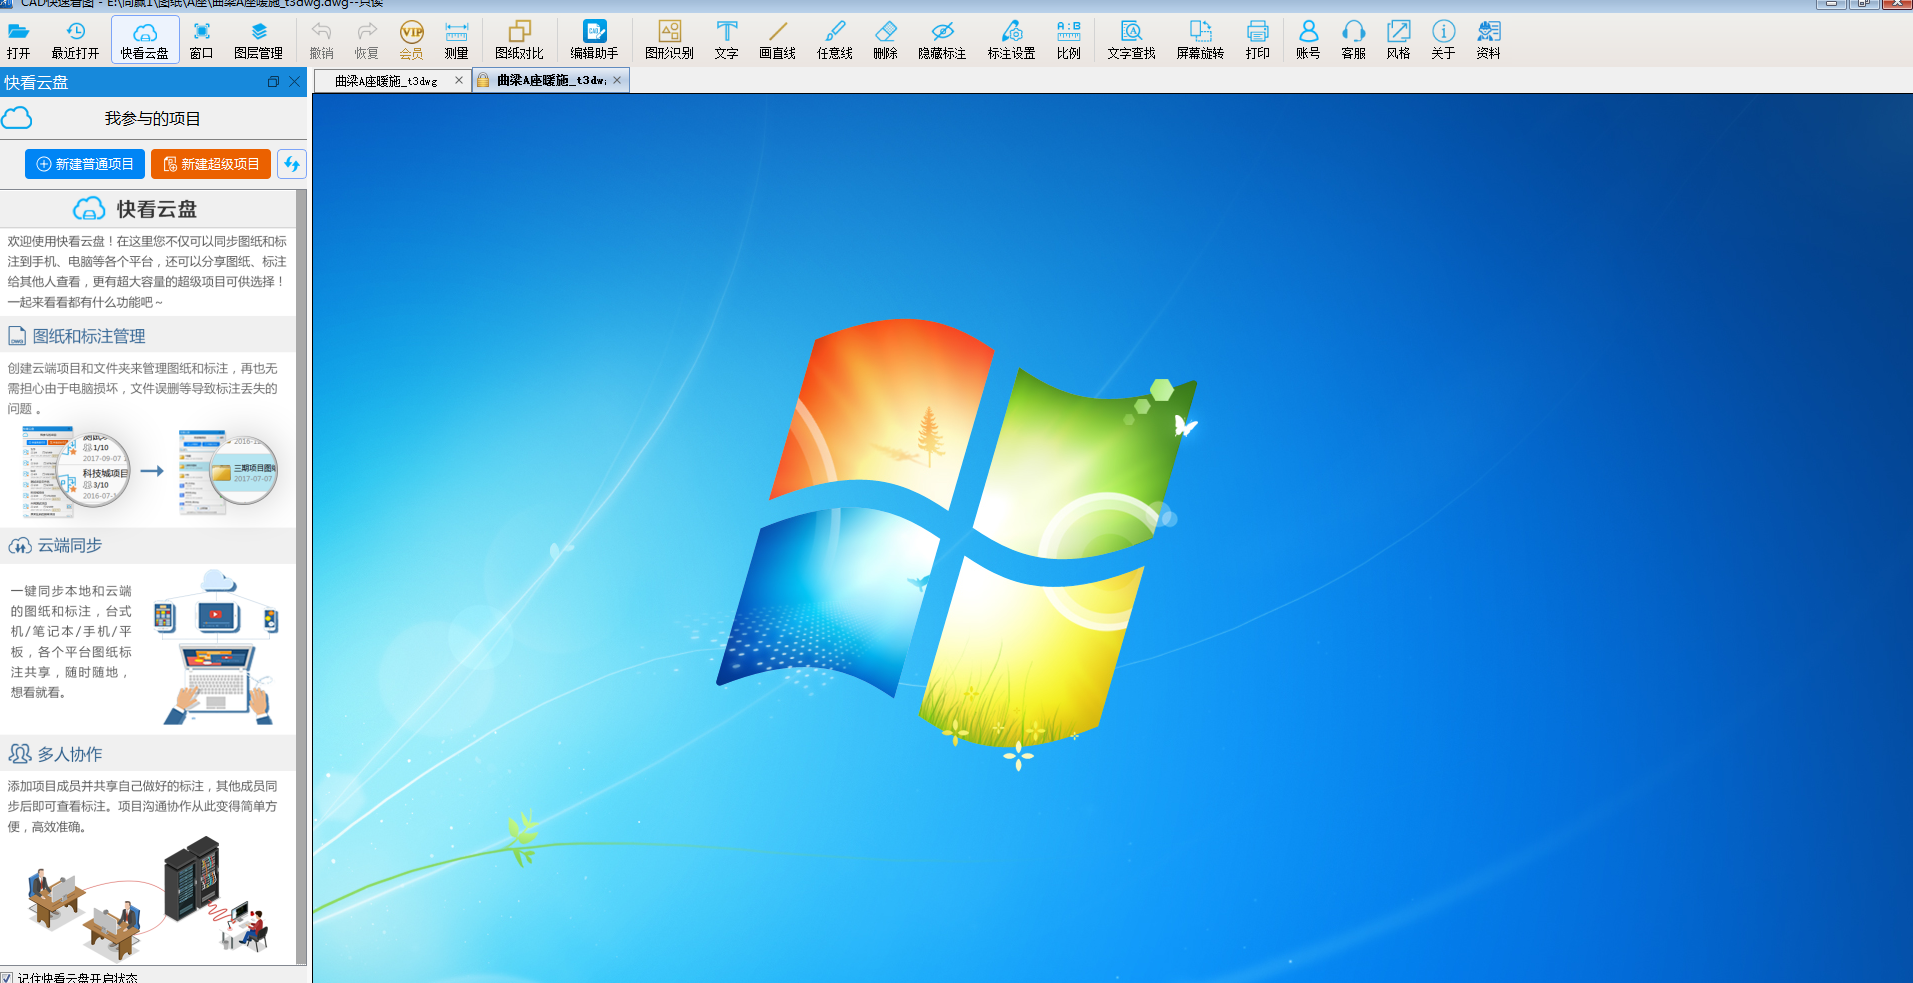Select the 测量 measure tool
The image size is (1913, 983).
(x=456, y=40)
